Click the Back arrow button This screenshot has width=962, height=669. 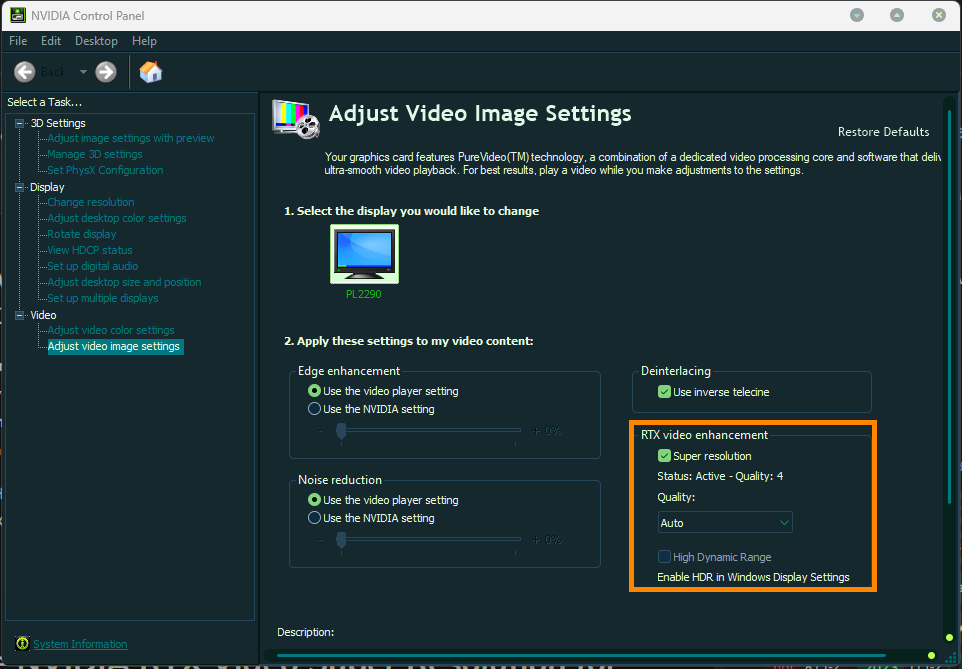point(25,72)
